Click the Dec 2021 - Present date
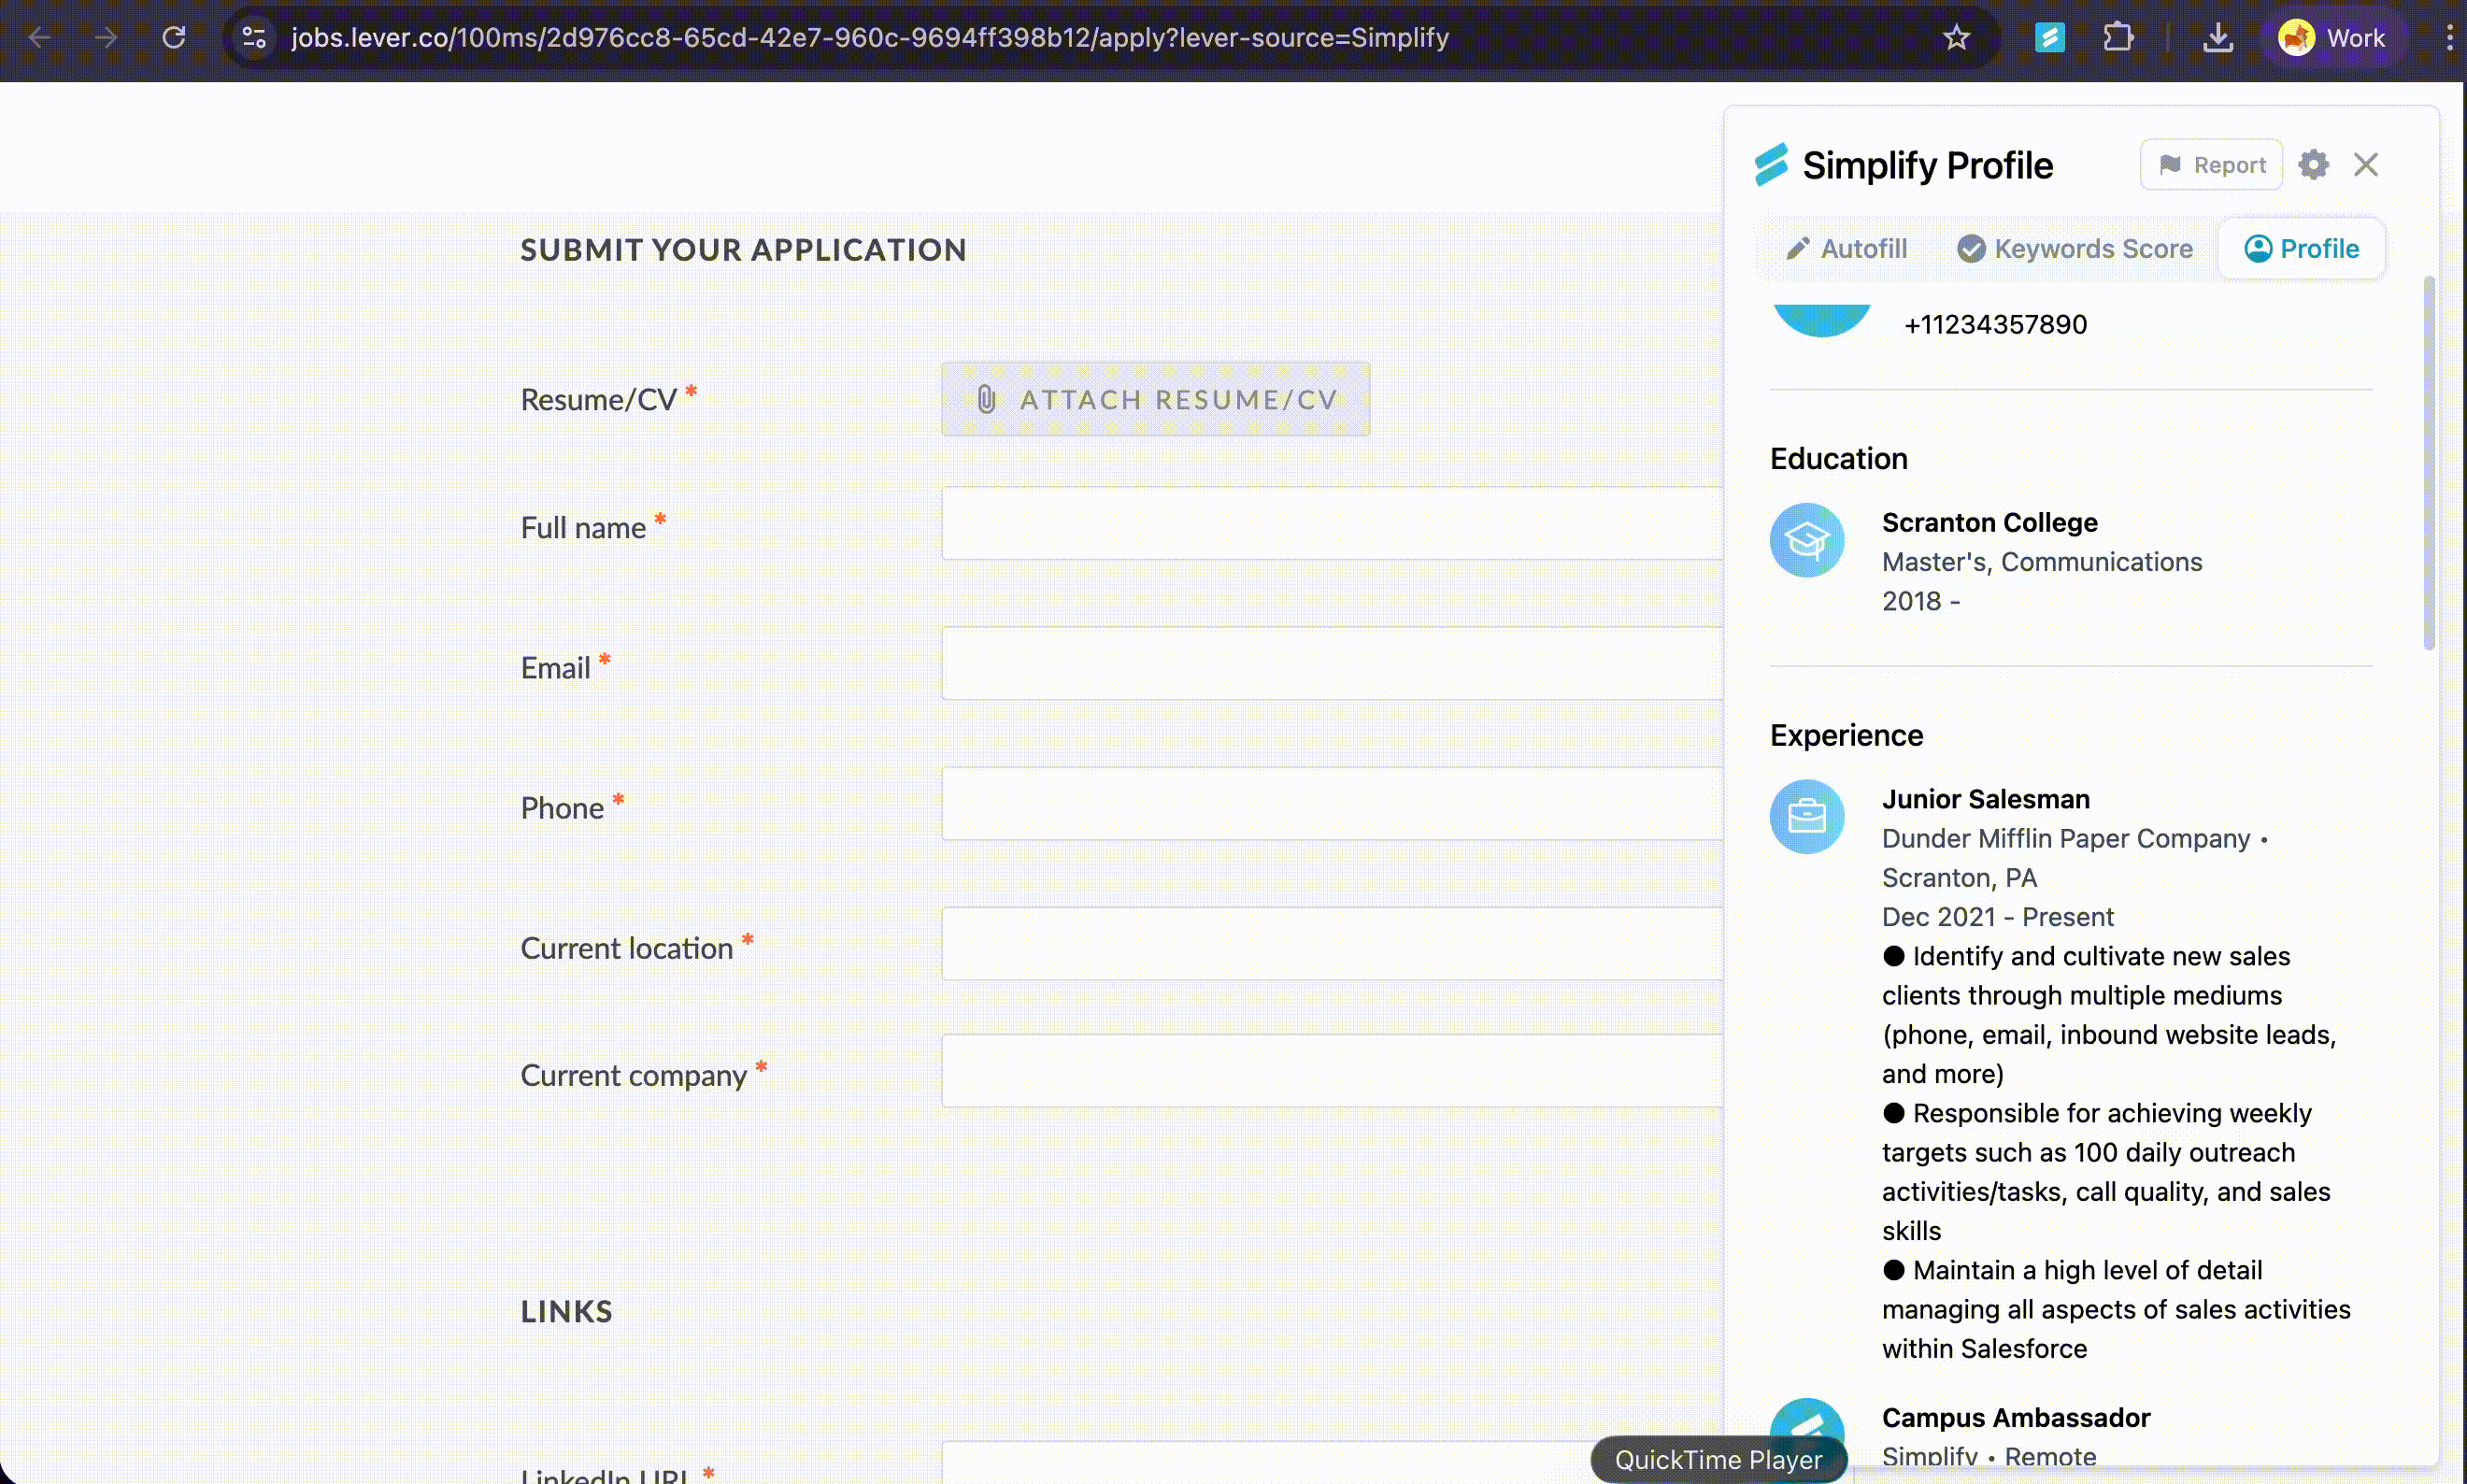2467x1484 pixels. click(1997, 916)
